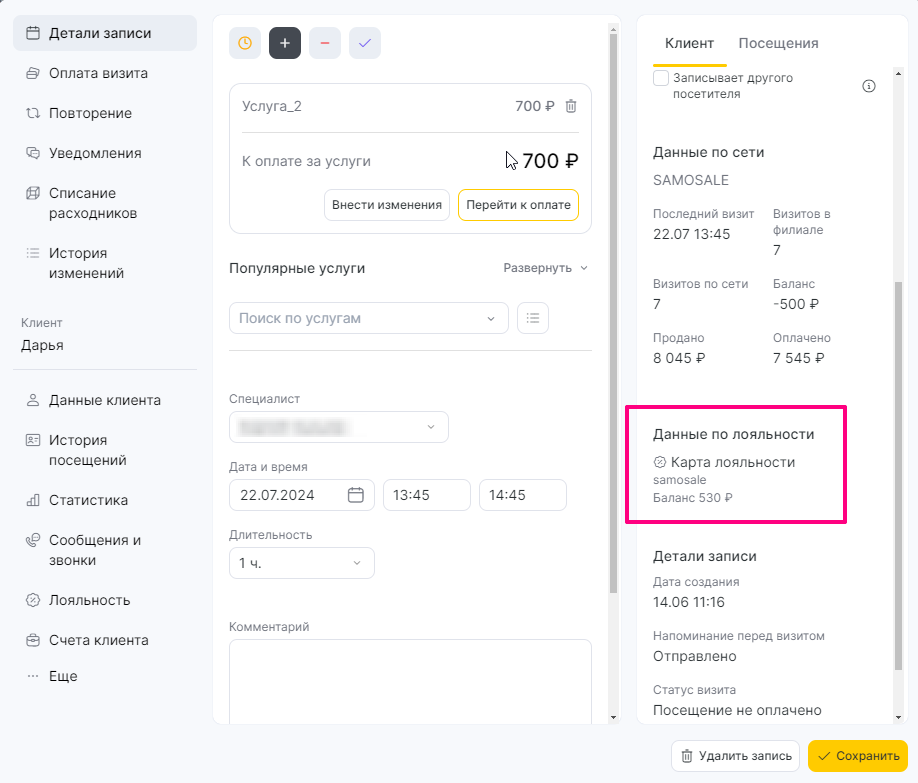Open the Специалист dropdown

coord(338,427)
